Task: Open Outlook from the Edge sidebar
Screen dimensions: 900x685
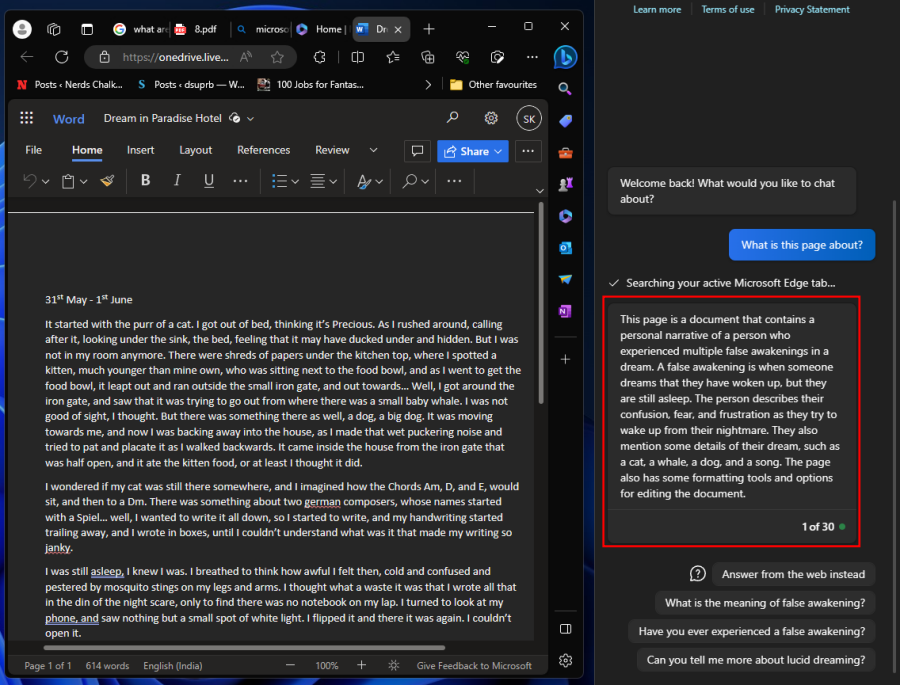Action: (565, 246)
